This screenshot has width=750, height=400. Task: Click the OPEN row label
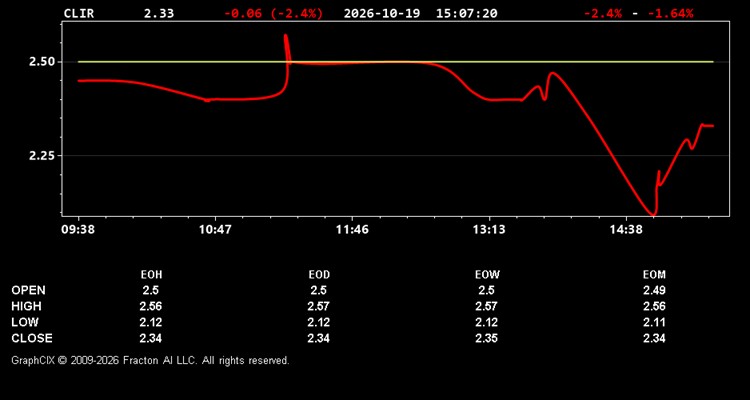[x=29, y=290]
